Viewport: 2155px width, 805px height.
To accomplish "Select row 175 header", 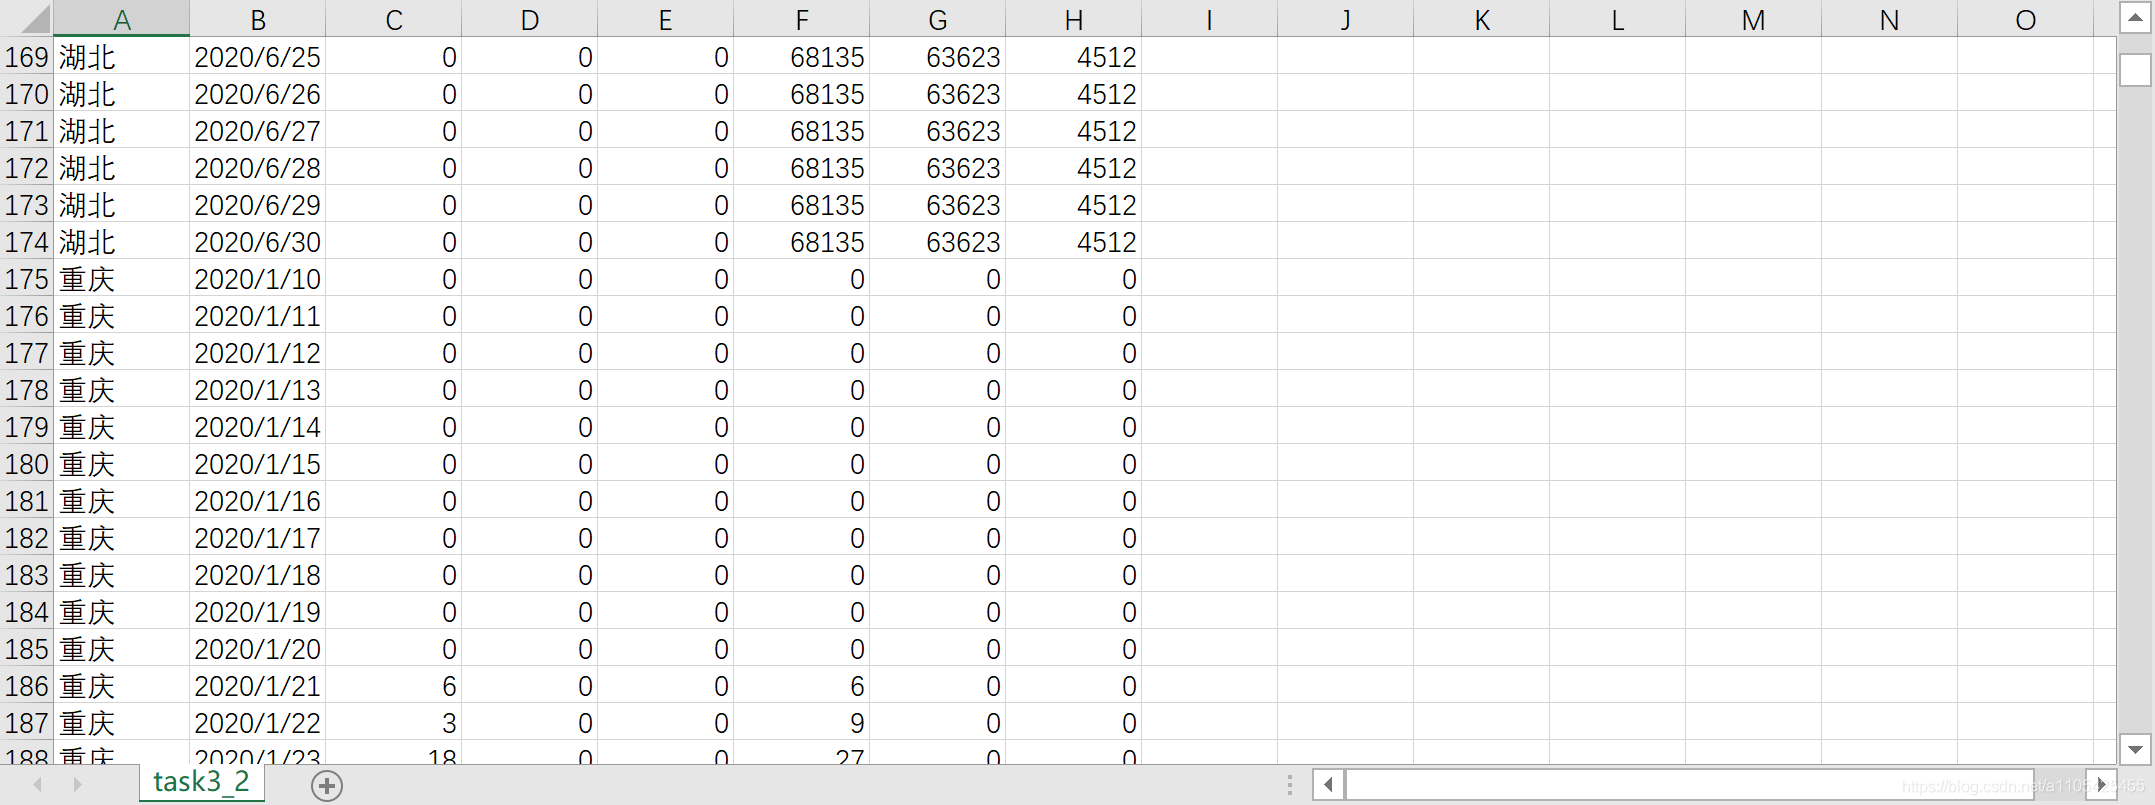I will coord(27,279).
